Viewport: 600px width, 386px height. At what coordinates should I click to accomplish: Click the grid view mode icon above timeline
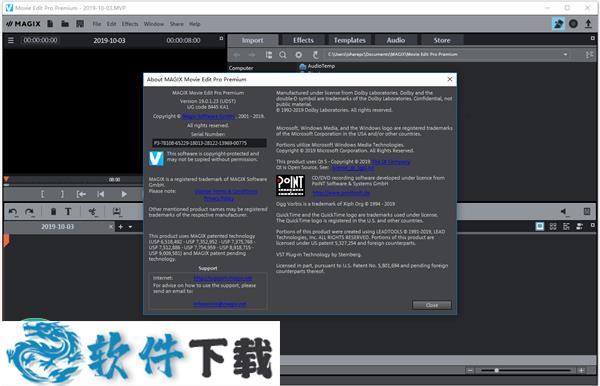[553, 226]
